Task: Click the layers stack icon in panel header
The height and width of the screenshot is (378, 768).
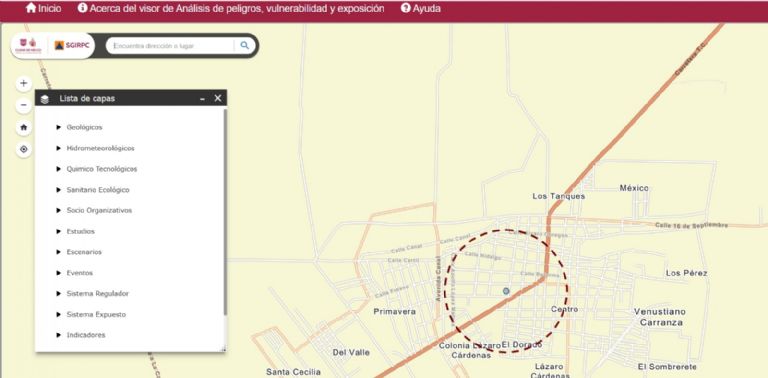Action: (45, 99)
